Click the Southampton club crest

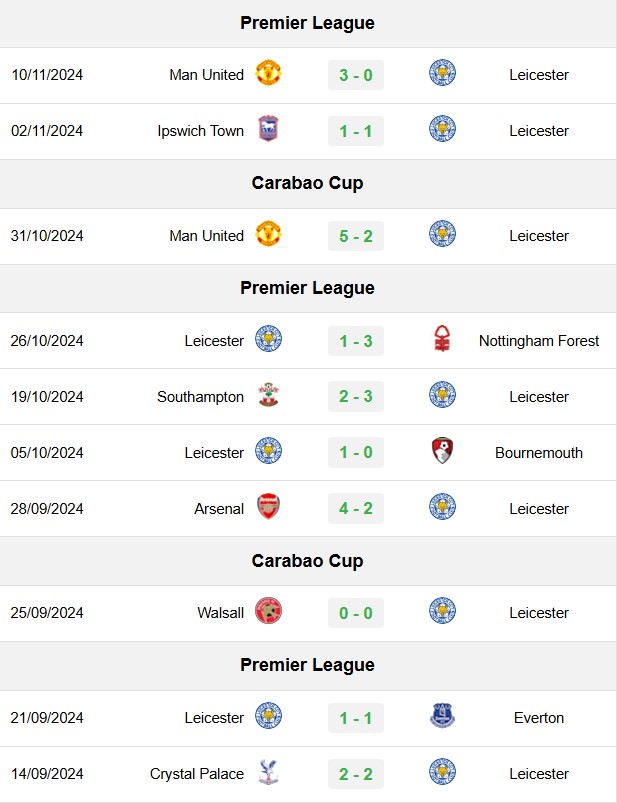268,395
